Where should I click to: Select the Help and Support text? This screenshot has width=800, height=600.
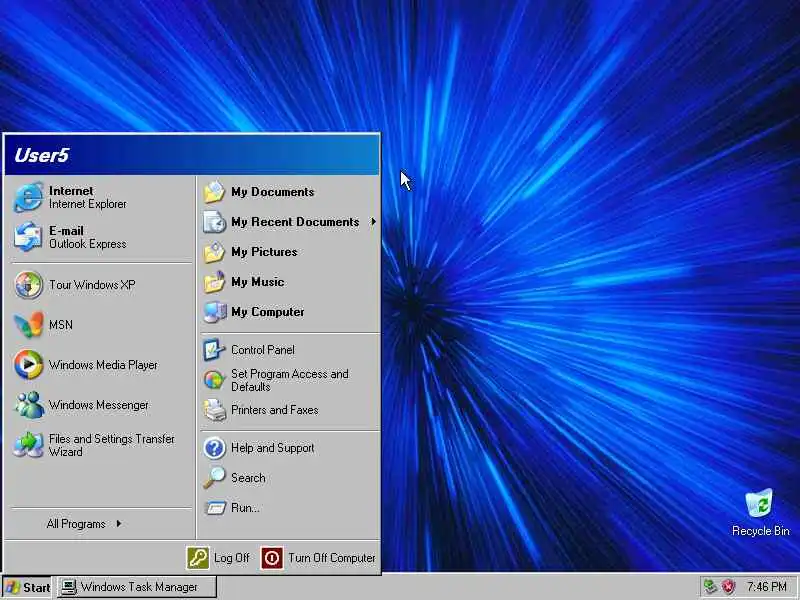coord(273,448)
